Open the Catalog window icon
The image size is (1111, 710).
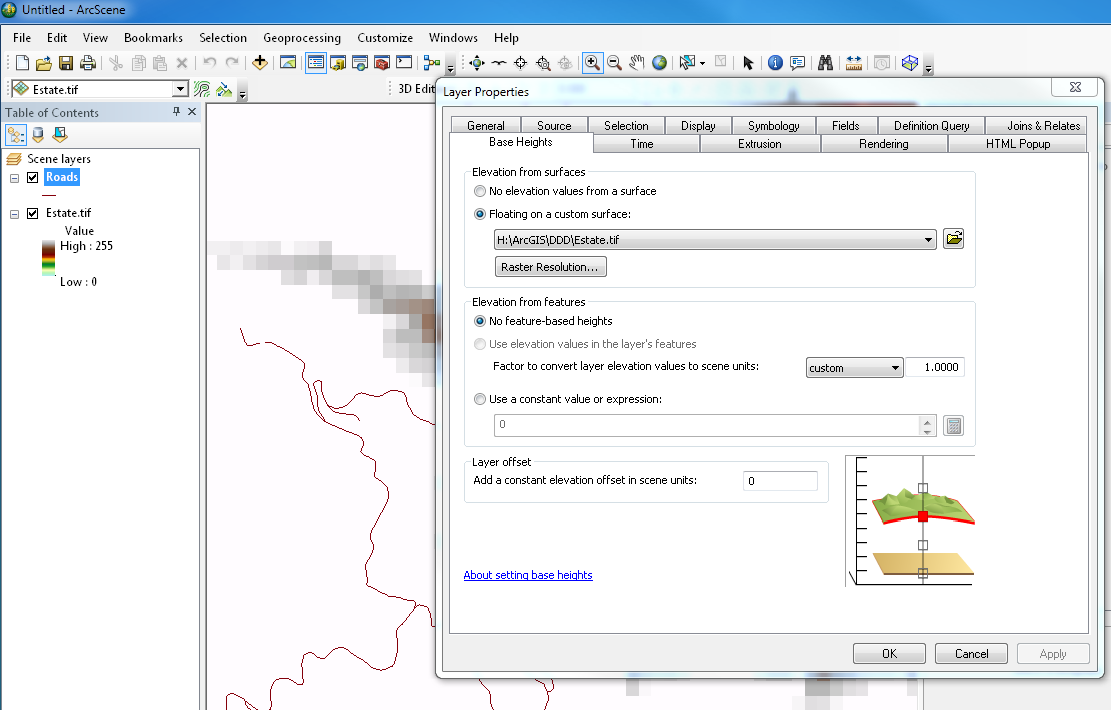(338, 63)
